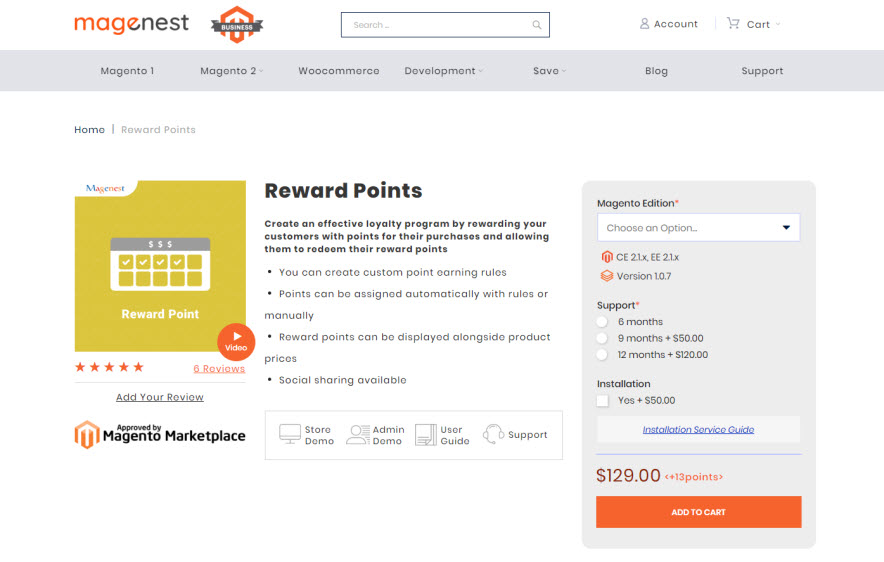Click the Support headset icon
Screen dimensions: 884x562
[x=493, y=434]
